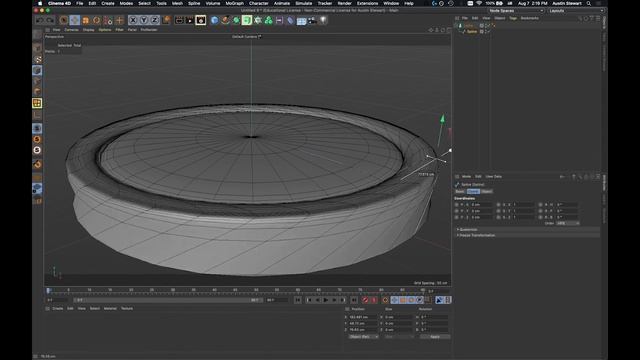Click the Undo icon in top toolbar

click(x=40, y=20)
